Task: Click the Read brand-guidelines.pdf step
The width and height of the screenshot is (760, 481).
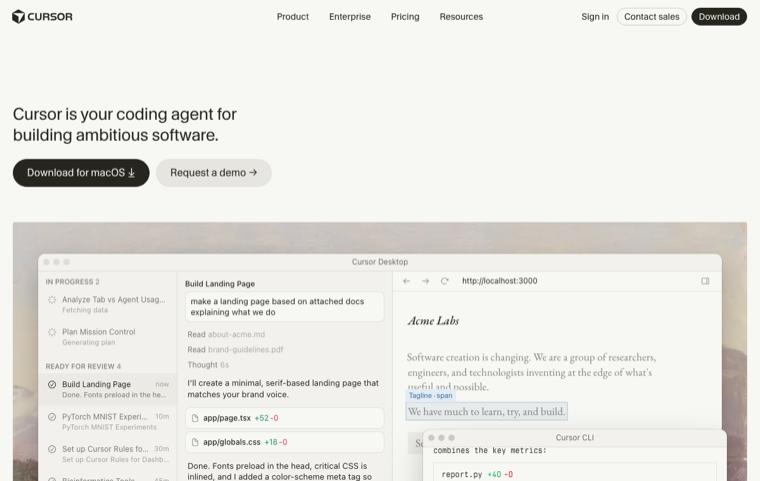Action: click(235, 350)
